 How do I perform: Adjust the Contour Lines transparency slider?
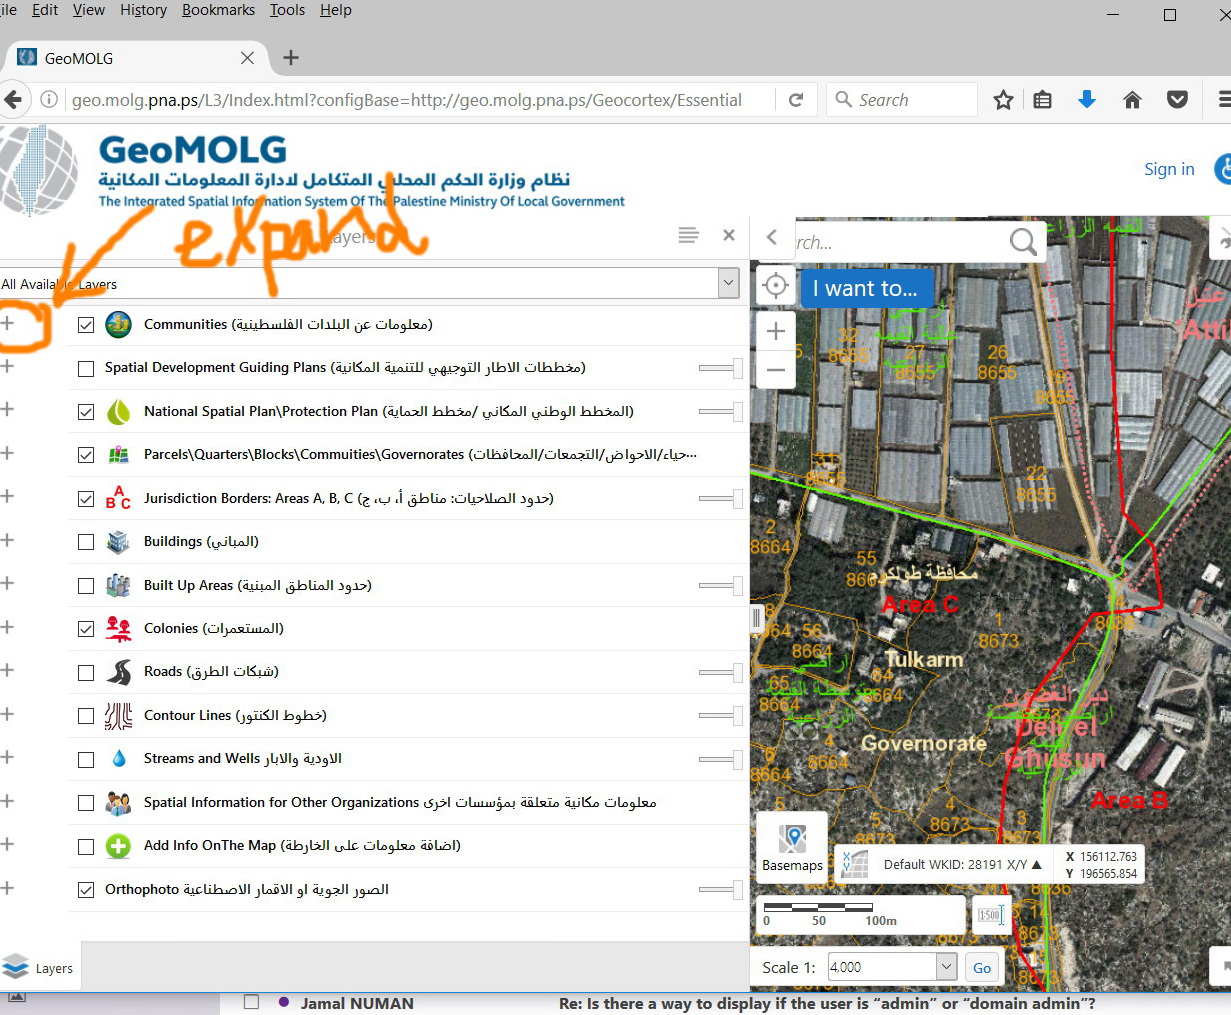[x=720, y=715]
